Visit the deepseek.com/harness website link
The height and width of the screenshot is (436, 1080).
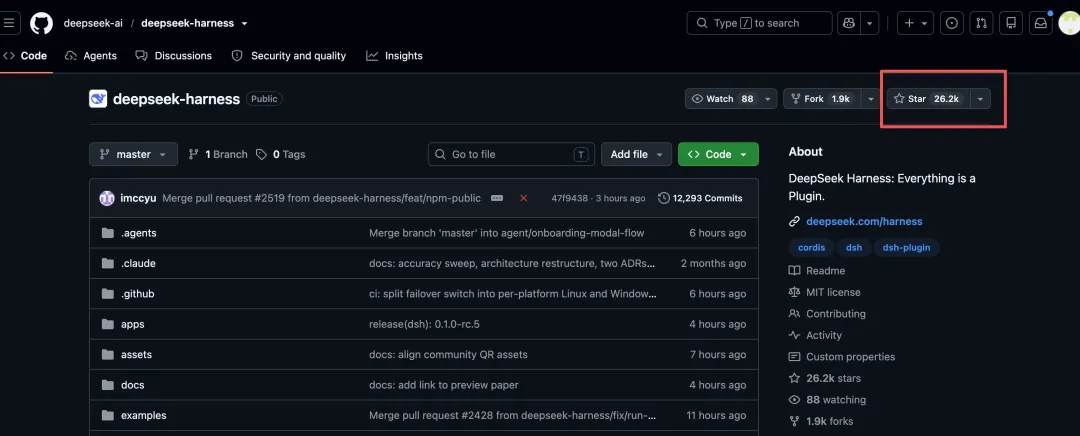[x=864, y=222]
